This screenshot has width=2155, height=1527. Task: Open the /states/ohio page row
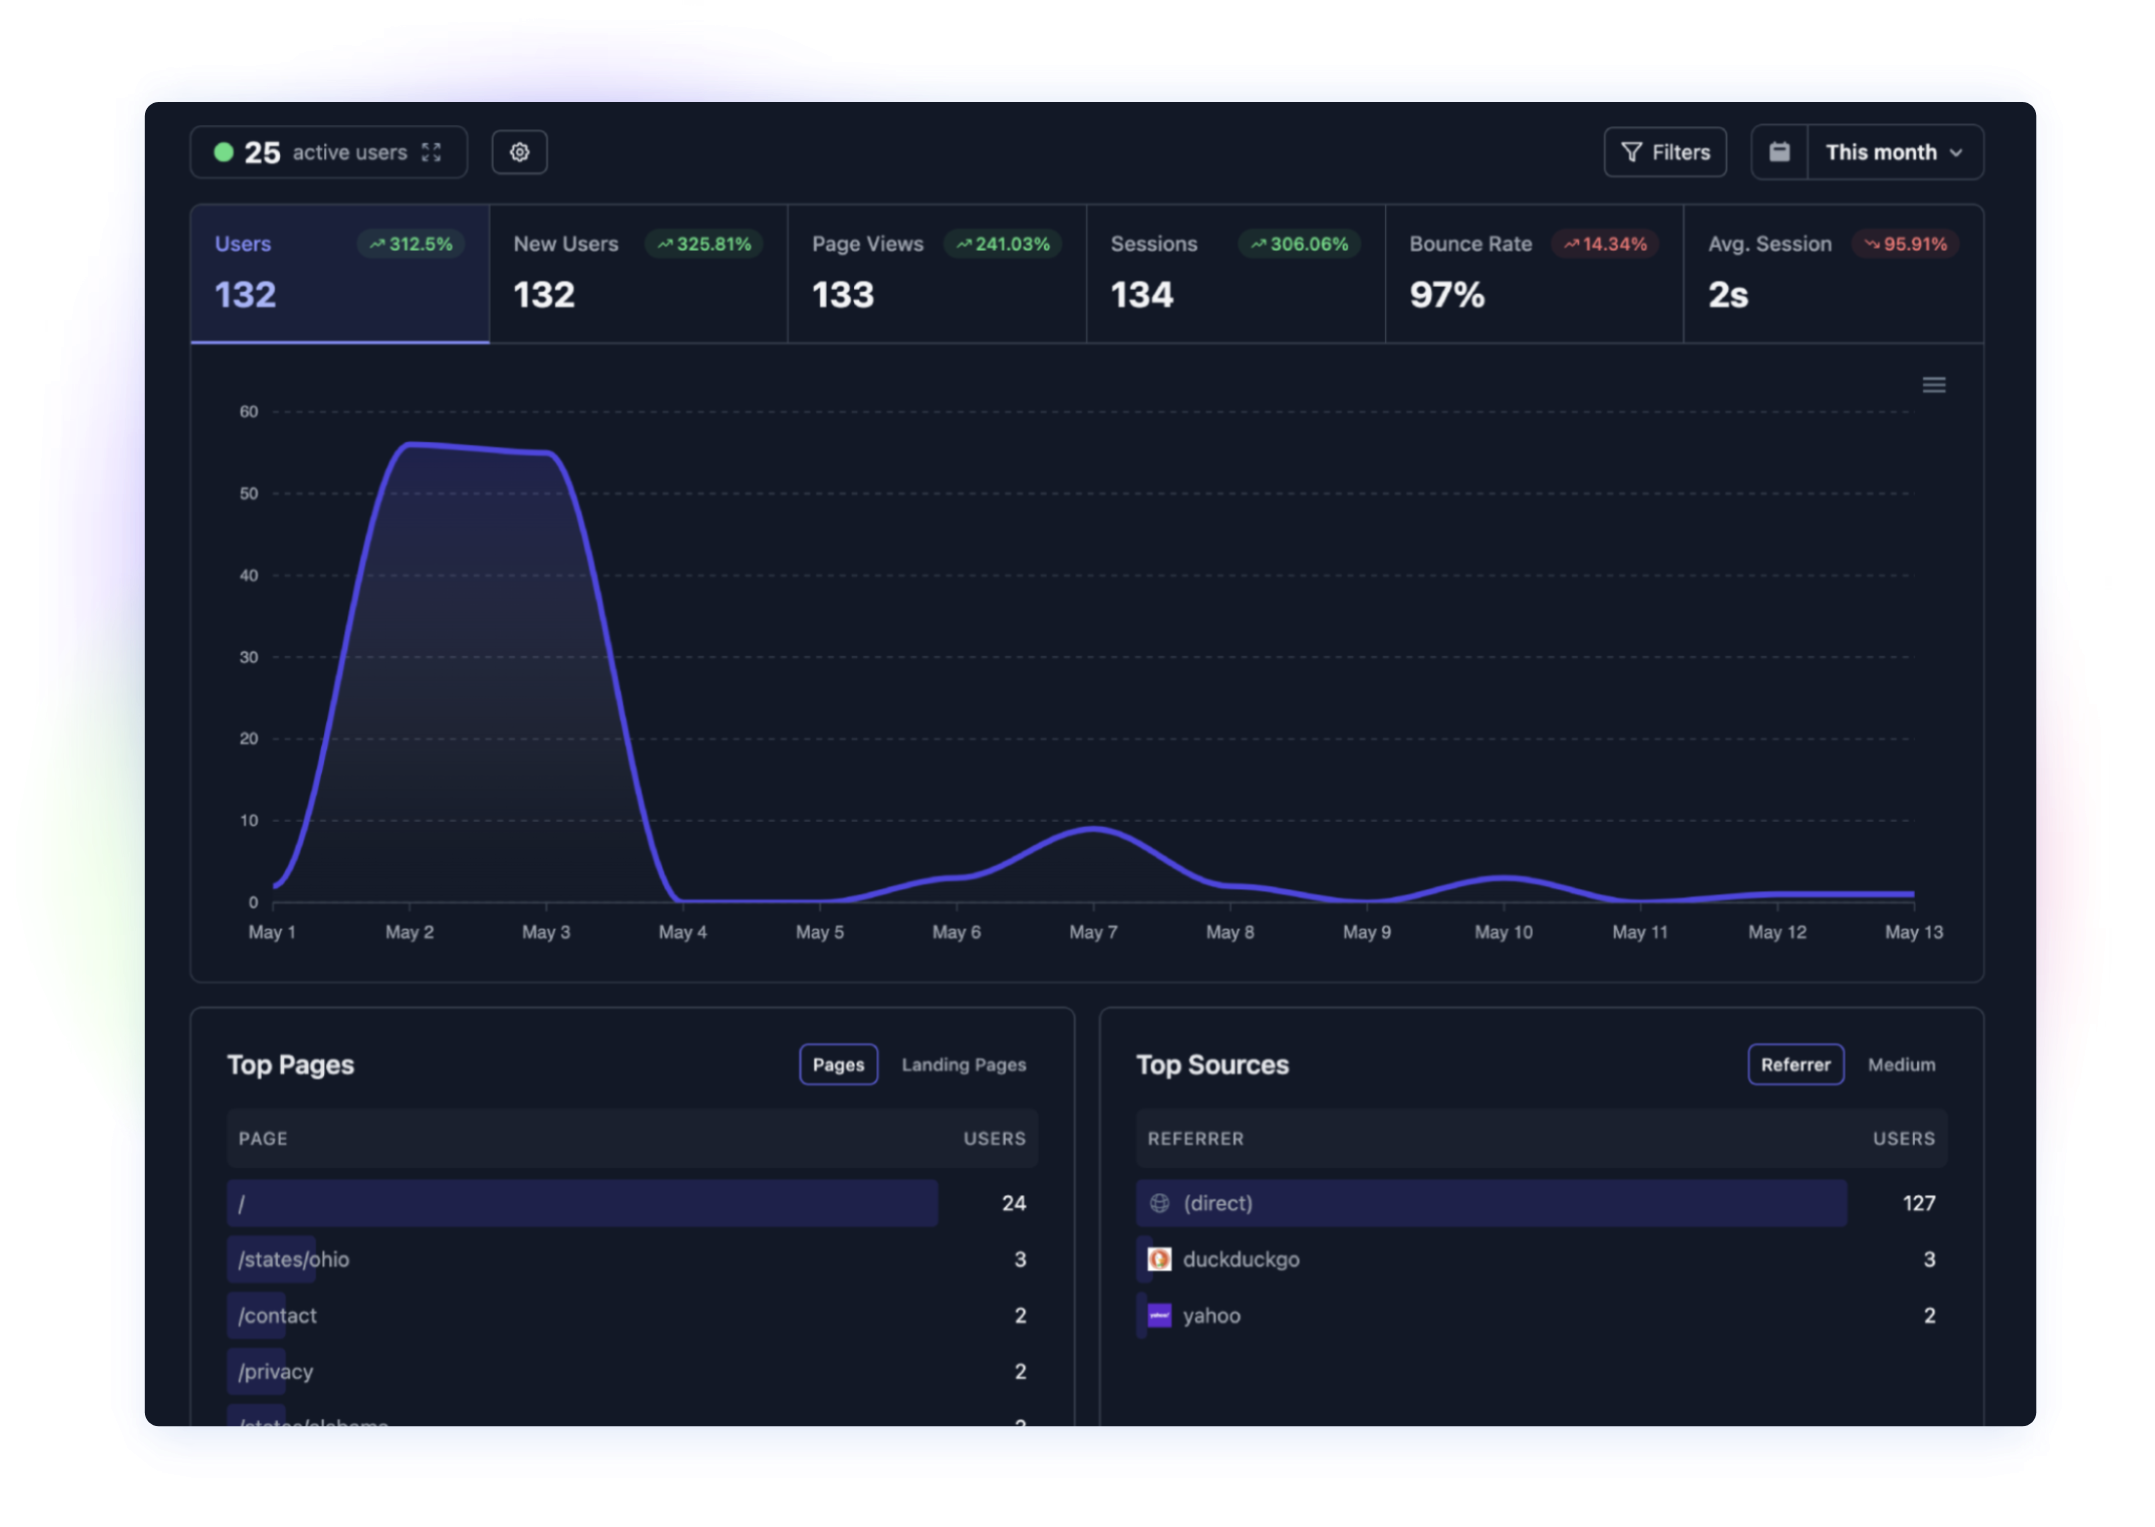pyautogui.click(x=294, y=1259)
